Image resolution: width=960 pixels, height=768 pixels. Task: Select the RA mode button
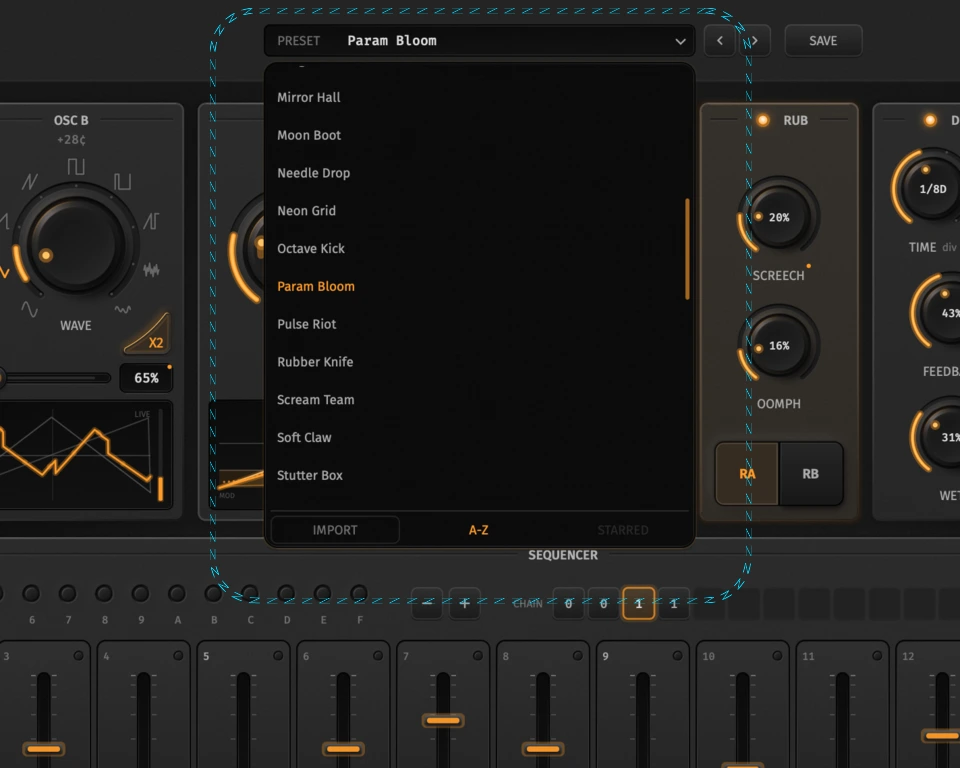747,473
